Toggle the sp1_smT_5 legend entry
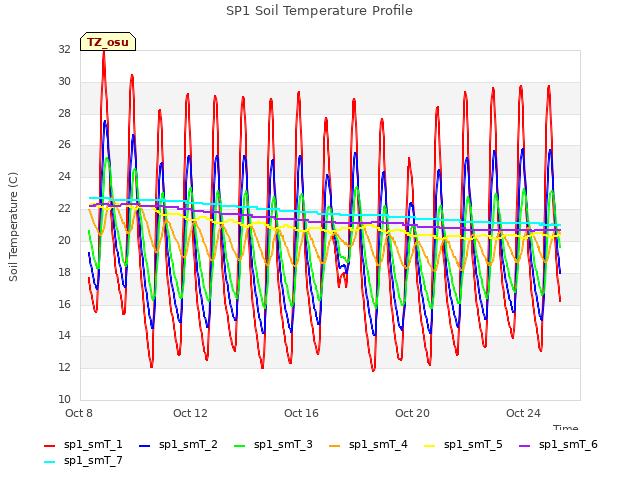 click(x=464, y=444)
